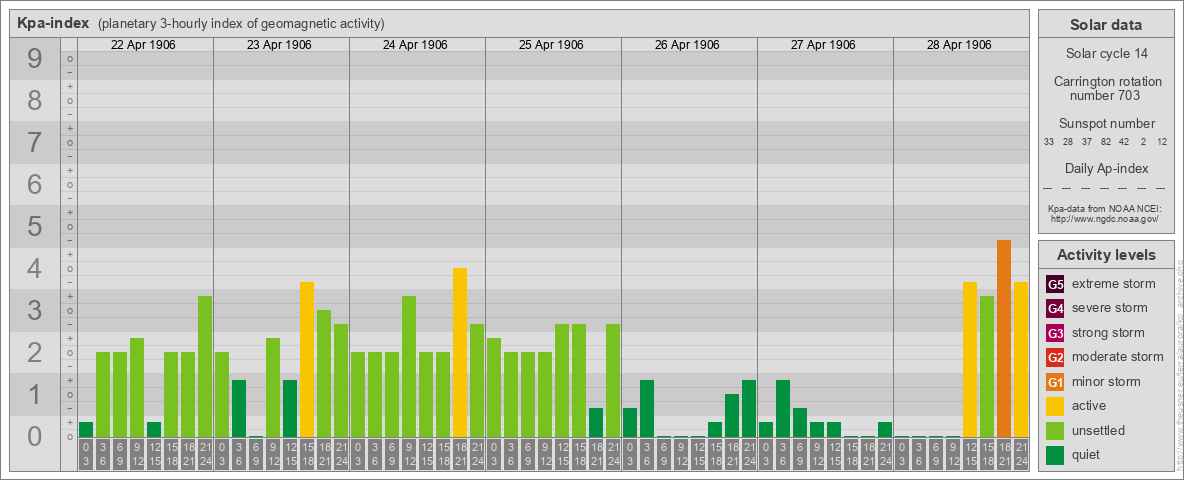Screen dimensions: 1184x480
Task: Click the Activity levels panel heading
Action: 1106,255
